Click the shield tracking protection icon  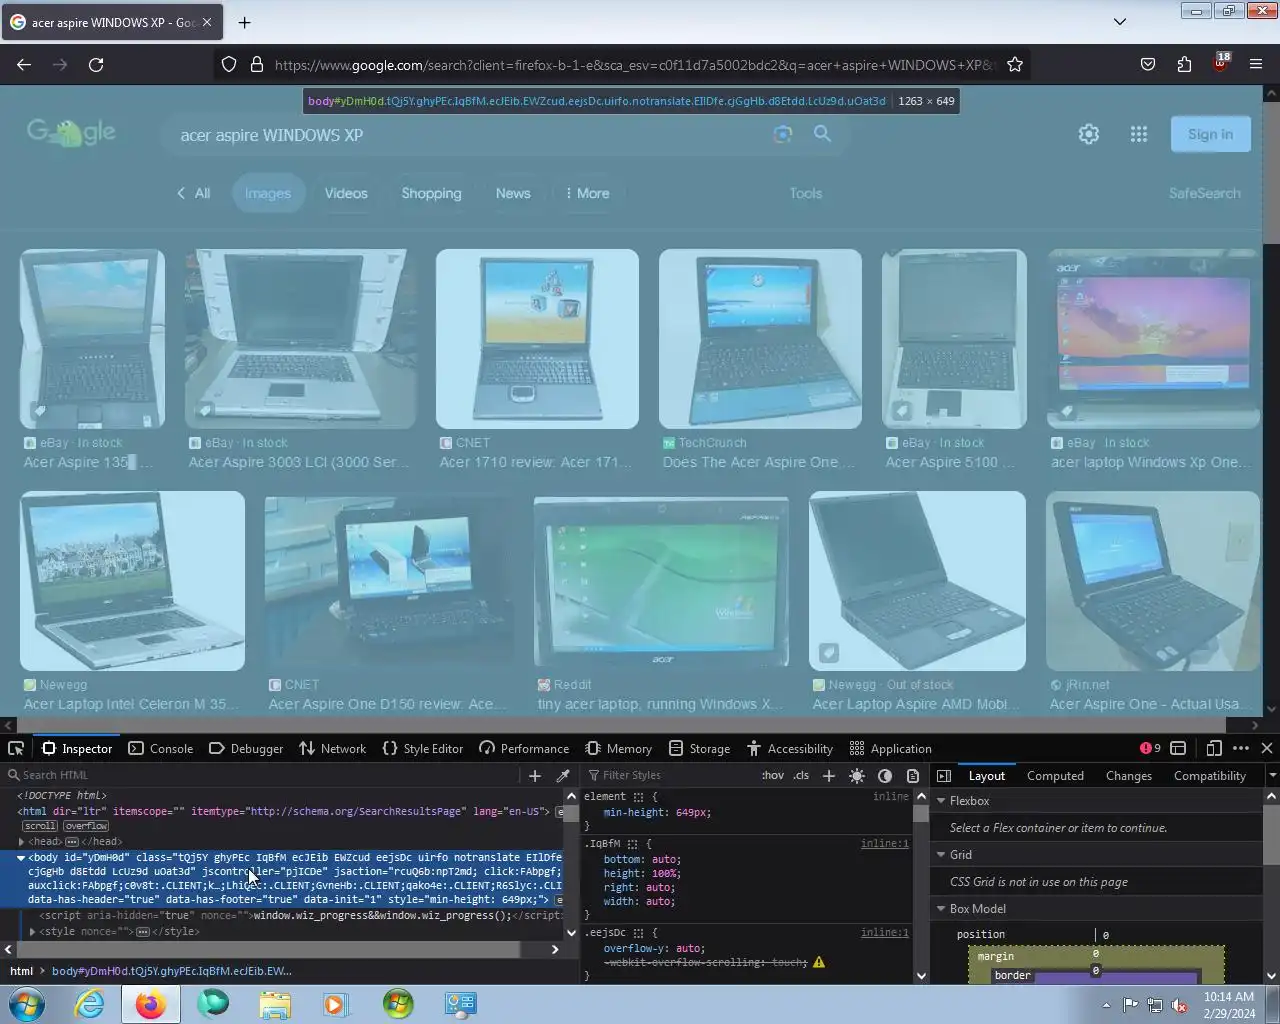(229, 64)
